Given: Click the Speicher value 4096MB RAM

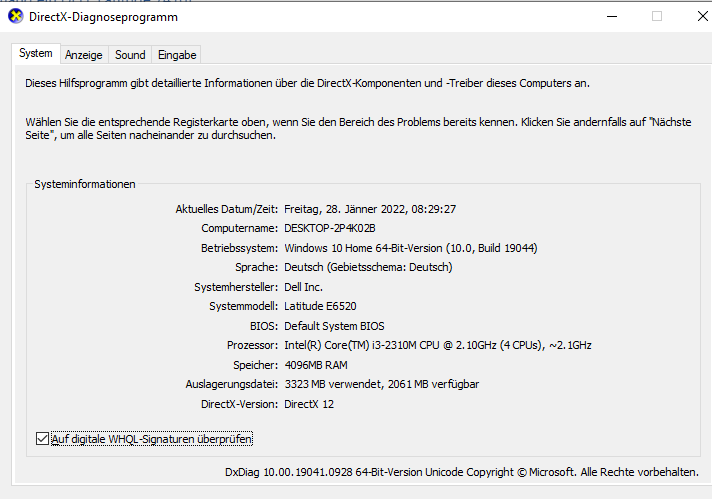Looking at the screenshot, I should tap(316, 365).
